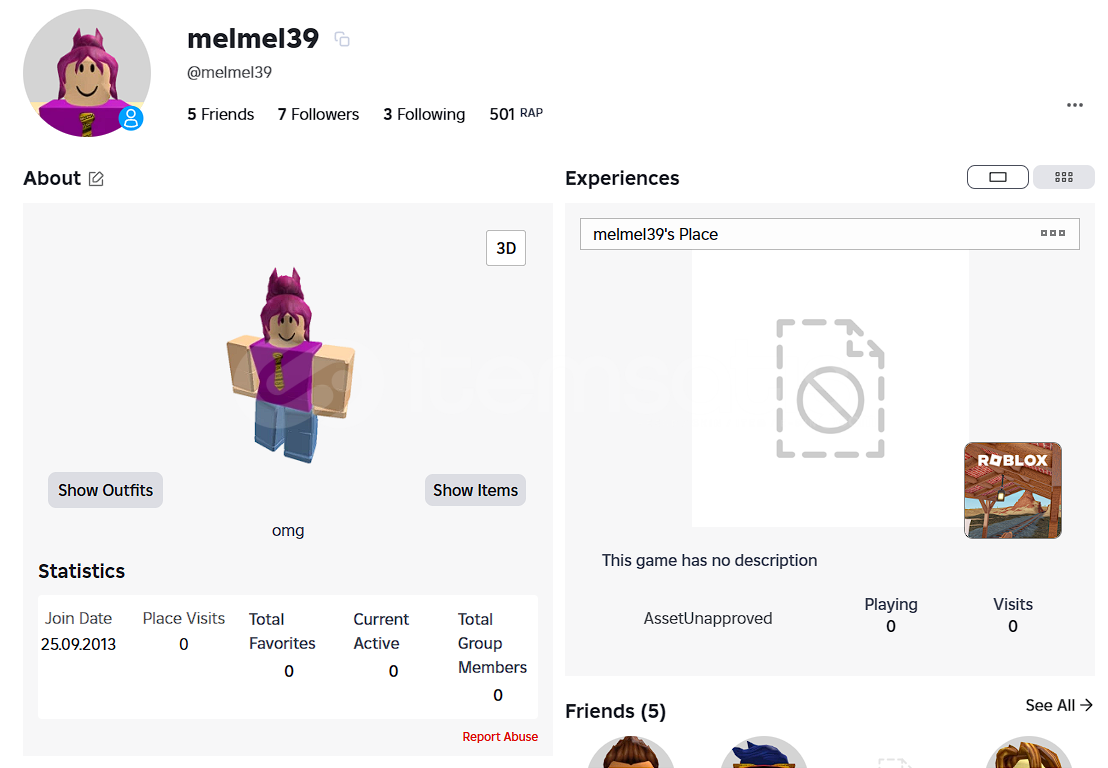The width and height of the screenshot is (1108, 768).
Task: View the 3 Following list
Action: point(424,114)
